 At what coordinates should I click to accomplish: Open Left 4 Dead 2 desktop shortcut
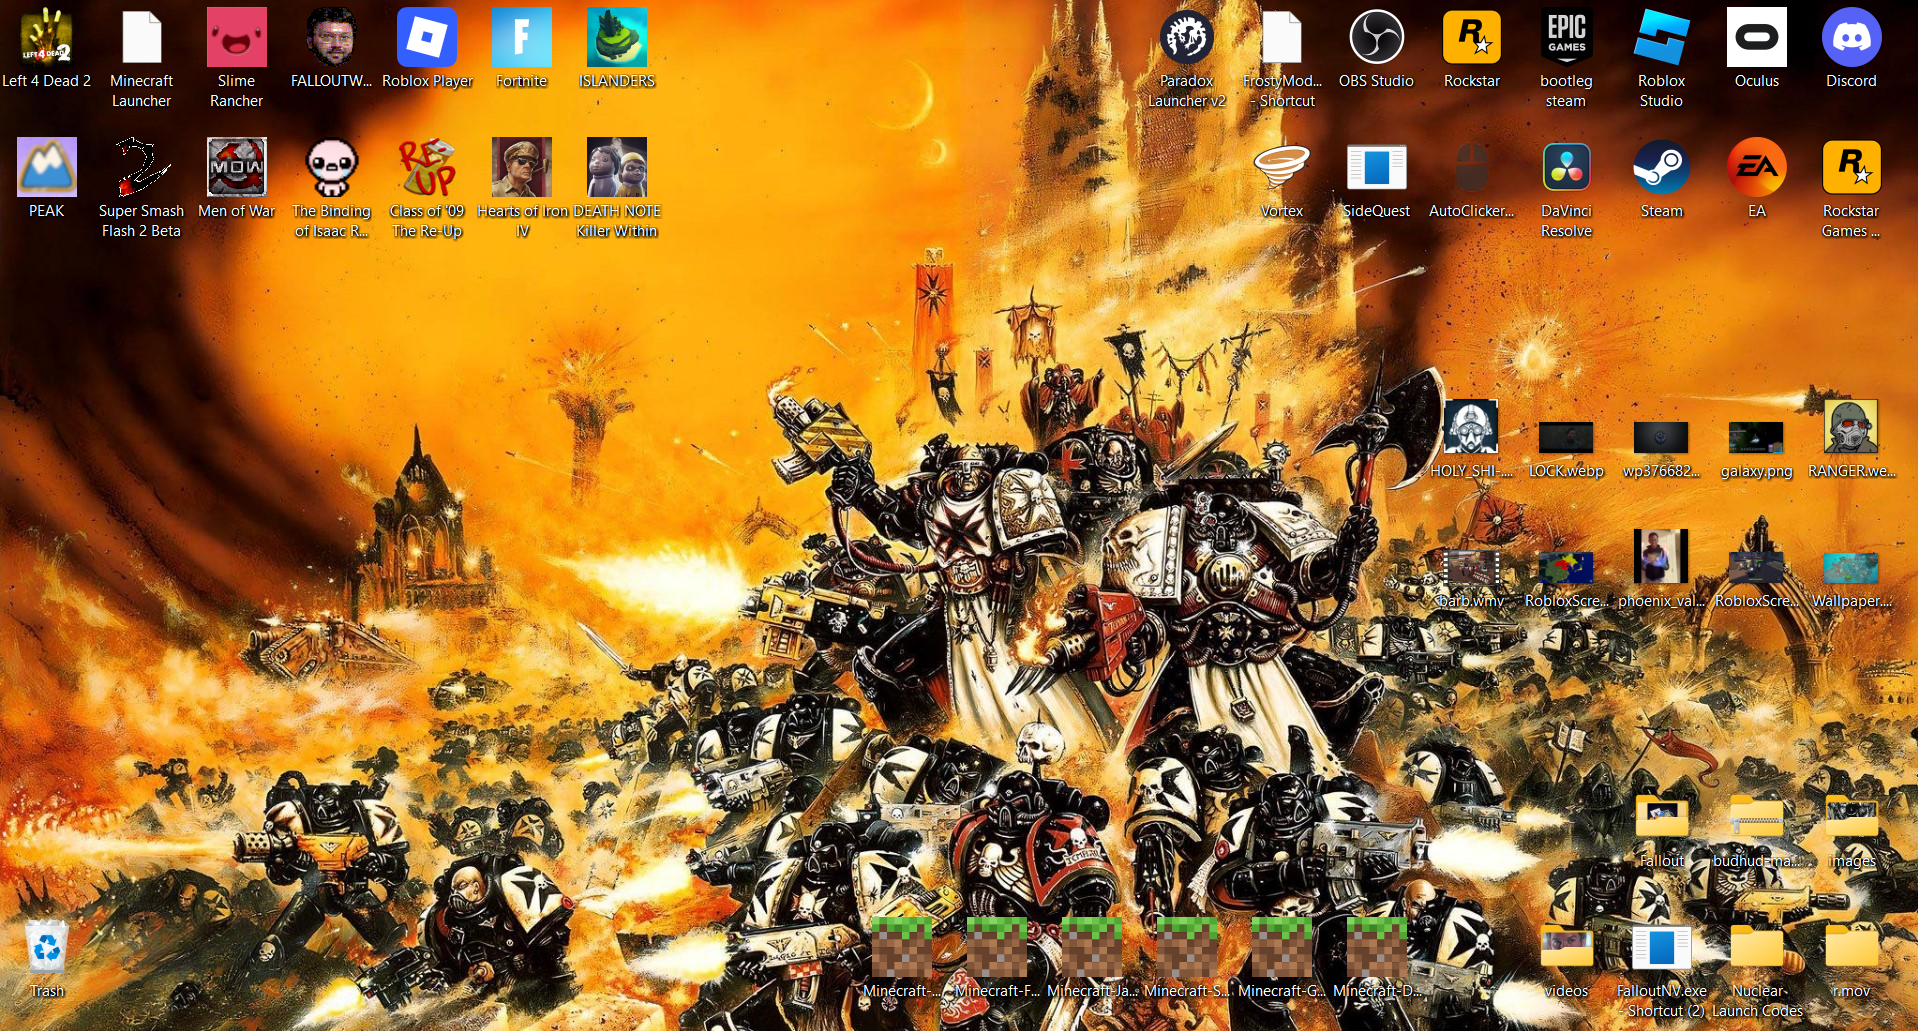(46, 38)
